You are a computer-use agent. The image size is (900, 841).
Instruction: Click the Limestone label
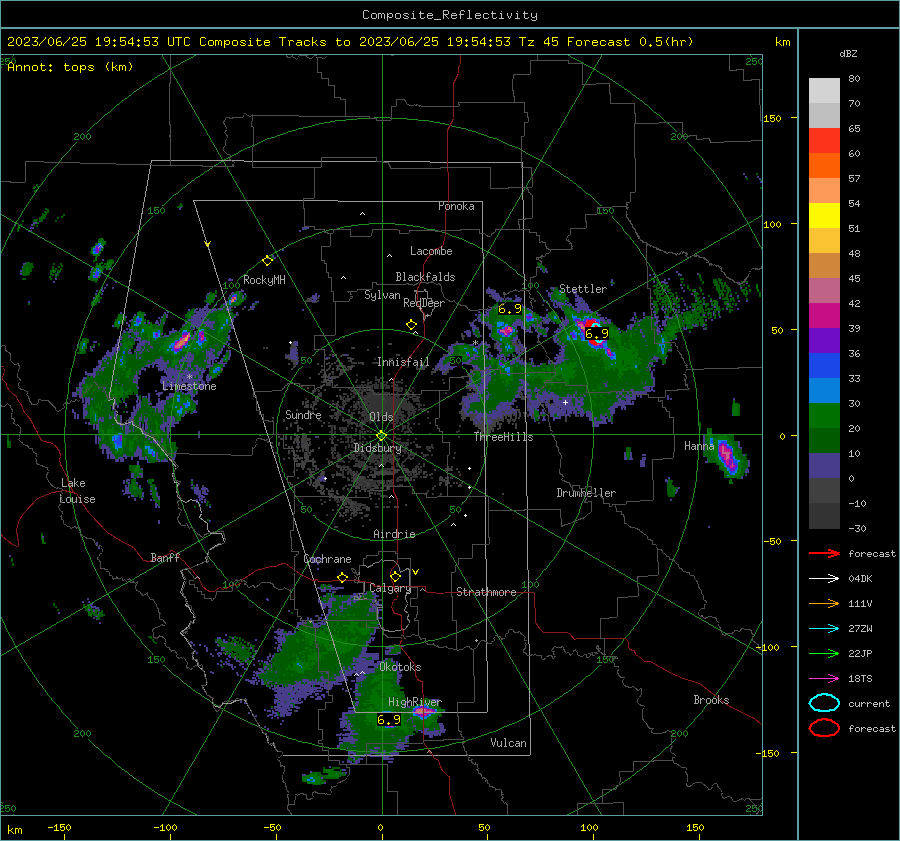pos(189,386)
